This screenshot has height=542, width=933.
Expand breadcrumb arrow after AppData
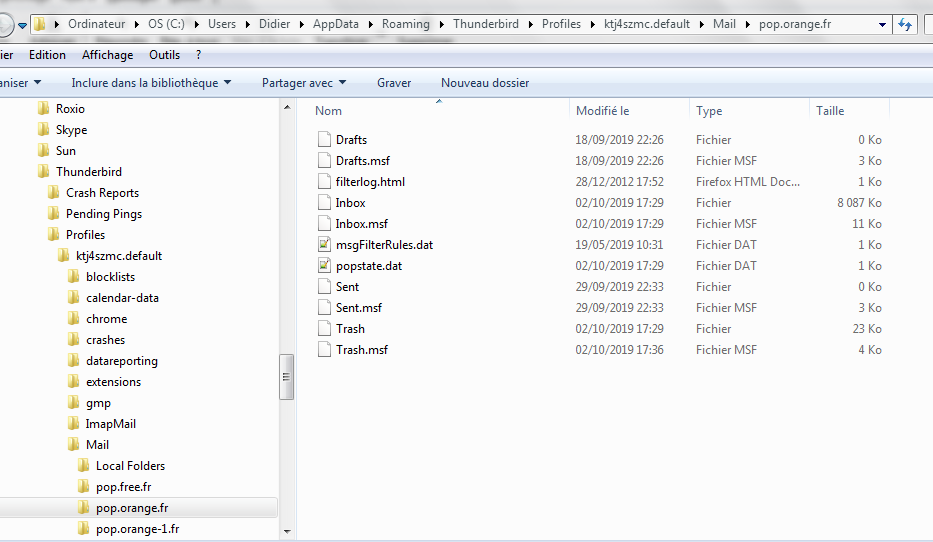pyautogui.click(x=371, y=24)
